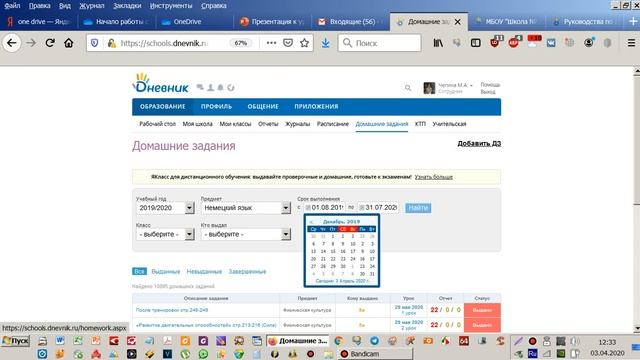
Task: Open the user name dropdown in header
Action: (456, 85)
